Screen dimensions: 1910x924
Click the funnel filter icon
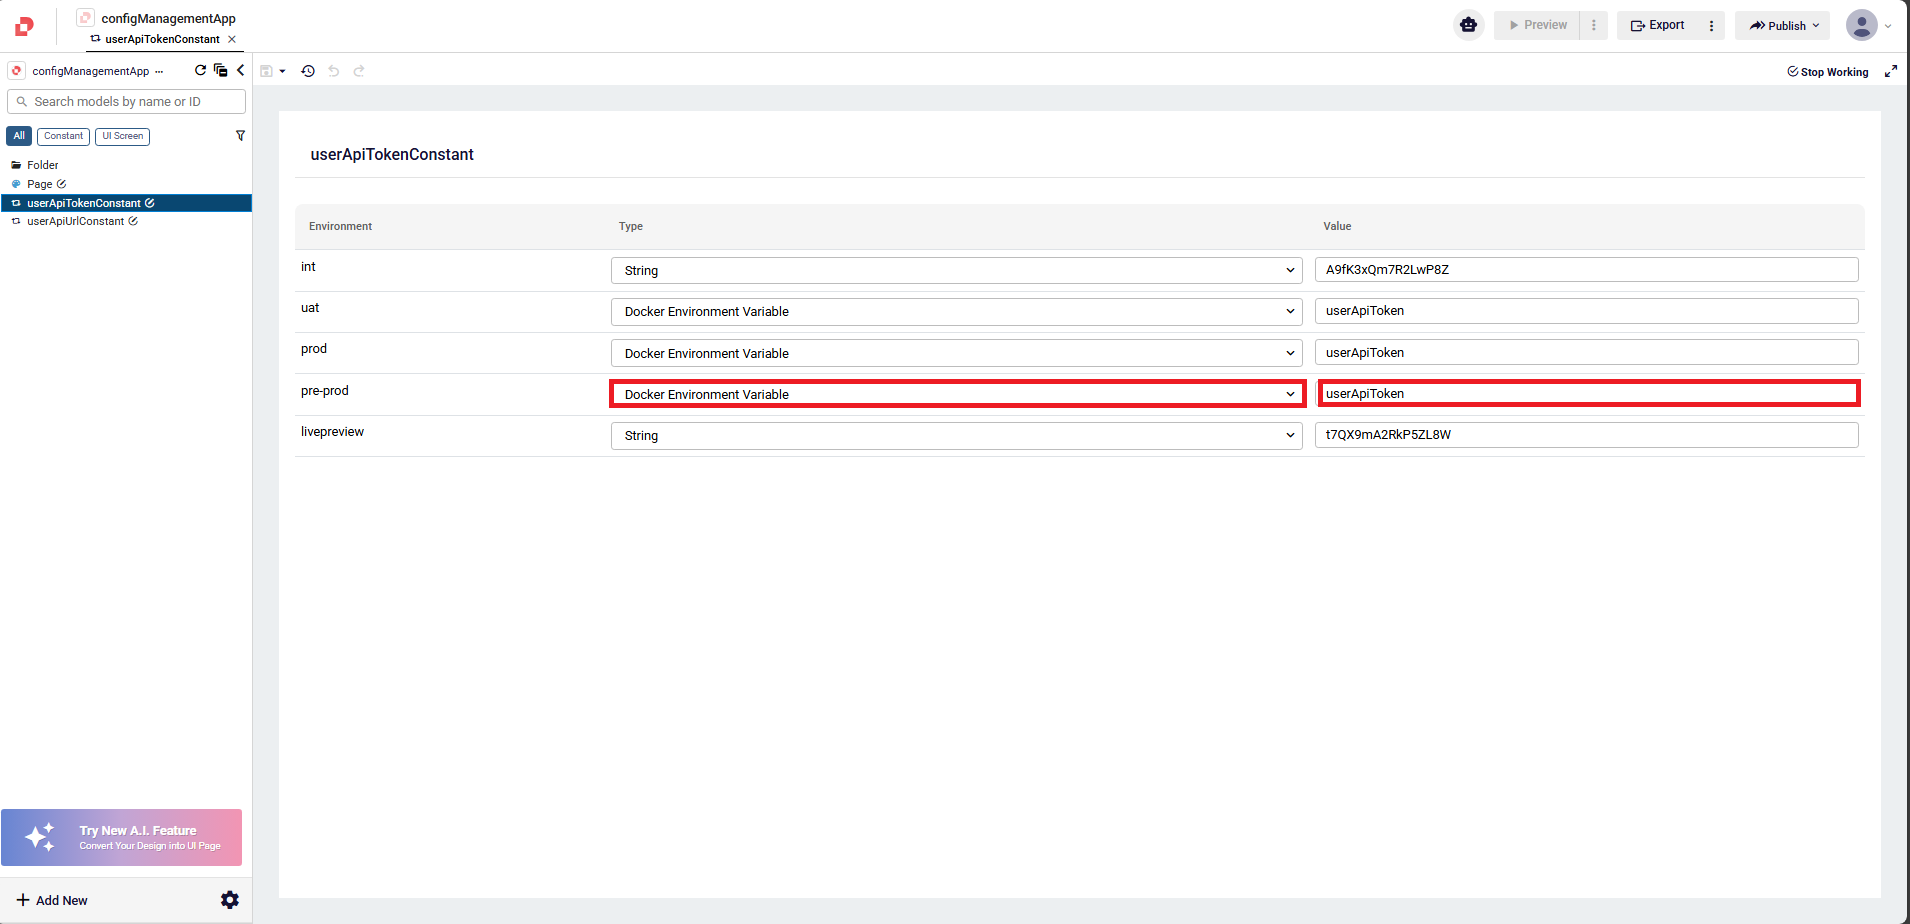pos(240,136)
